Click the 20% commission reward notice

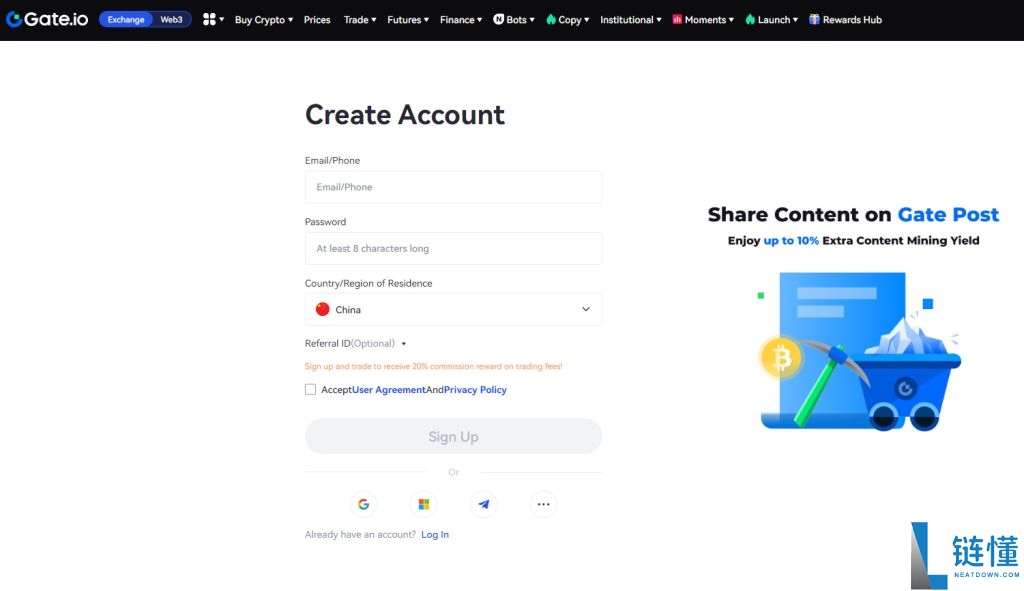pyautogui.click(x=434, y=366)
